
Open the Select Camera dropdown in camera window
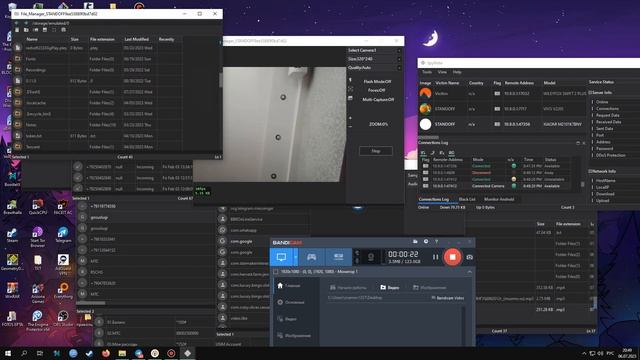coord(374,50)
